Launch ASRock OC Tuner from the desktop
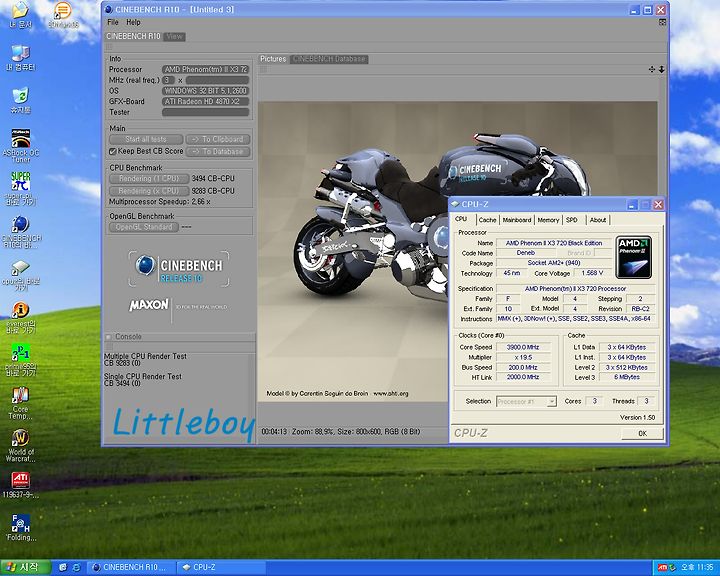720x576 pixels. 20,145
